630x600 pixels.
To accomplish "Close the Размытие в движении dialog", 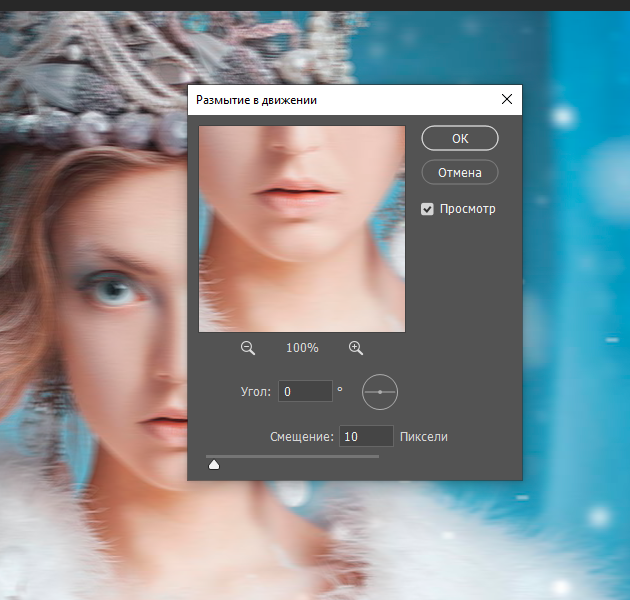I will coord(507,100).
